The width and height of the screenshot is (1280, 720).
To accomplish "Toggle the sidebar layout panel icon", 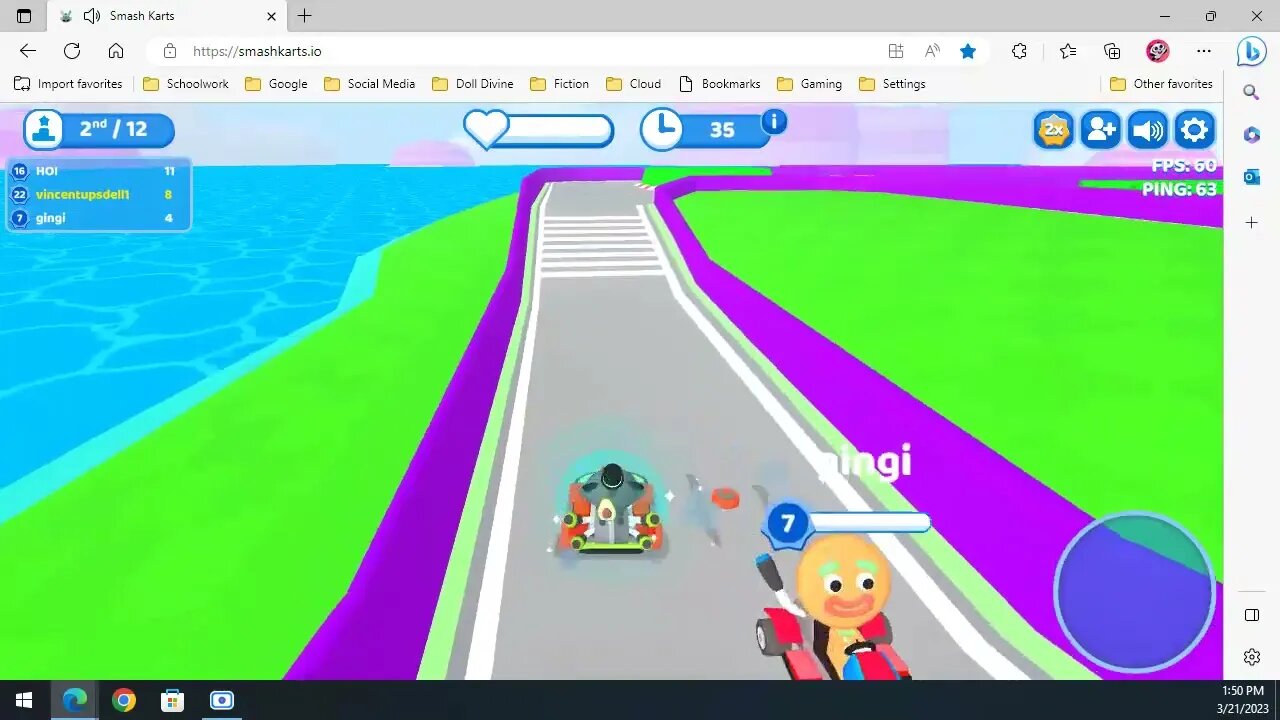I will 1251,615.
